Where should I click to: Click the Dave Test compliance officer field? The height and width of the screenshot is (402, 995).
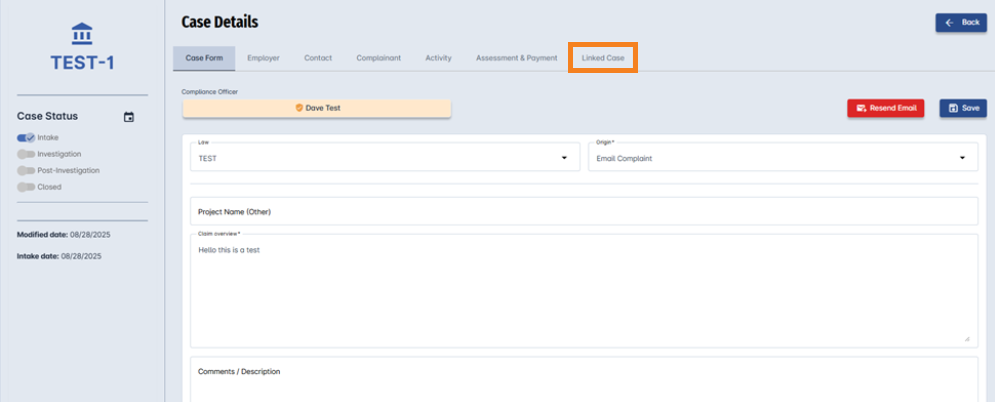pyautogui.click(x=317, y=108)
